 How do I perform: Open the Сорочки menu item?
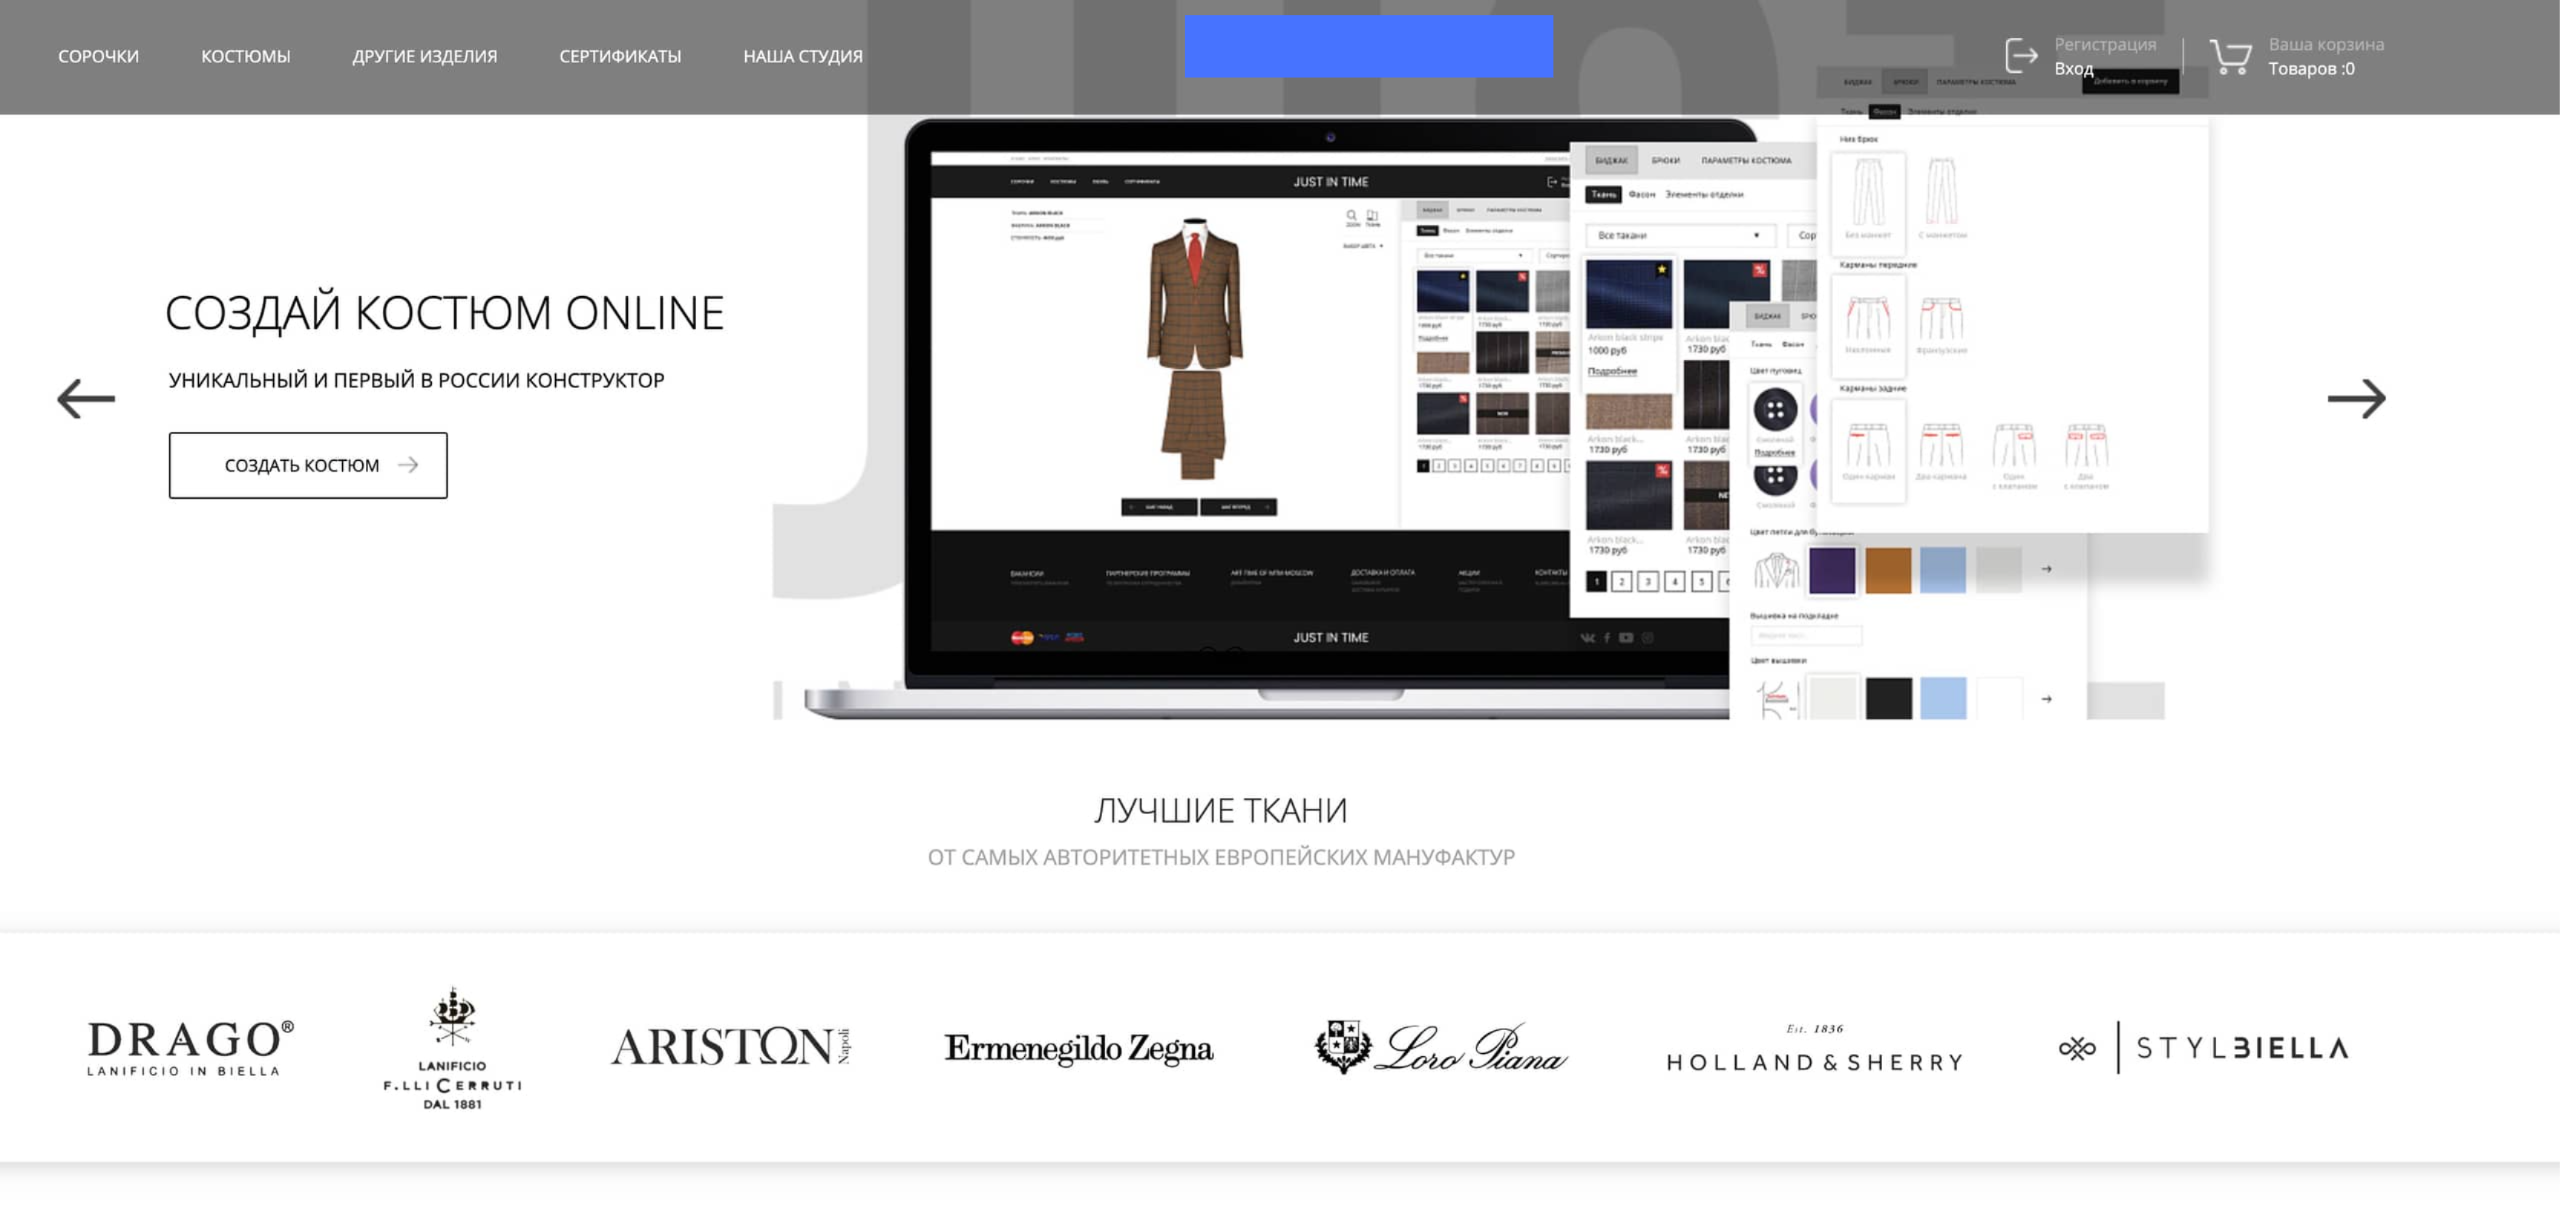point(98,56)
